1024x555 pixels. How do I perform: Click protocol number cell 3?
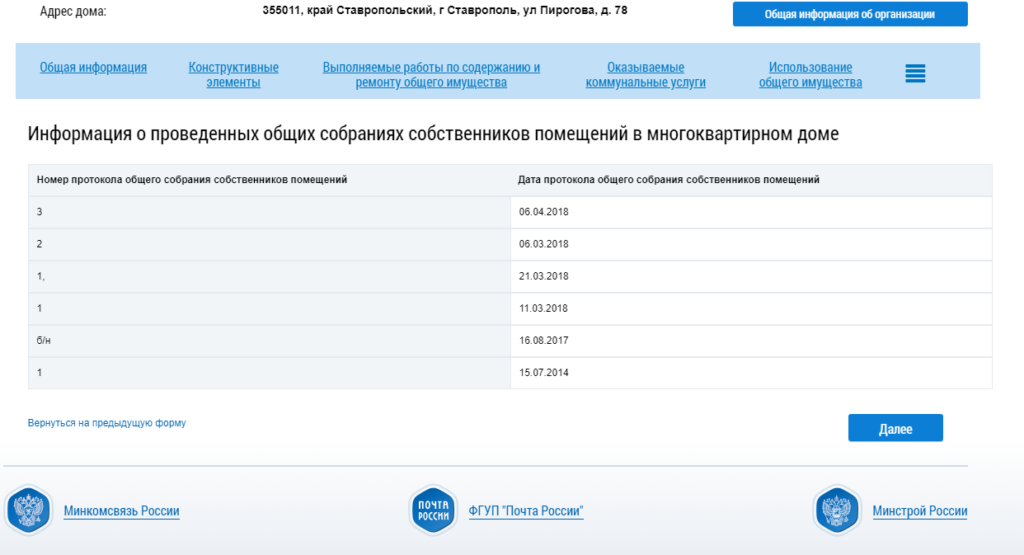(x=269, y=212)
